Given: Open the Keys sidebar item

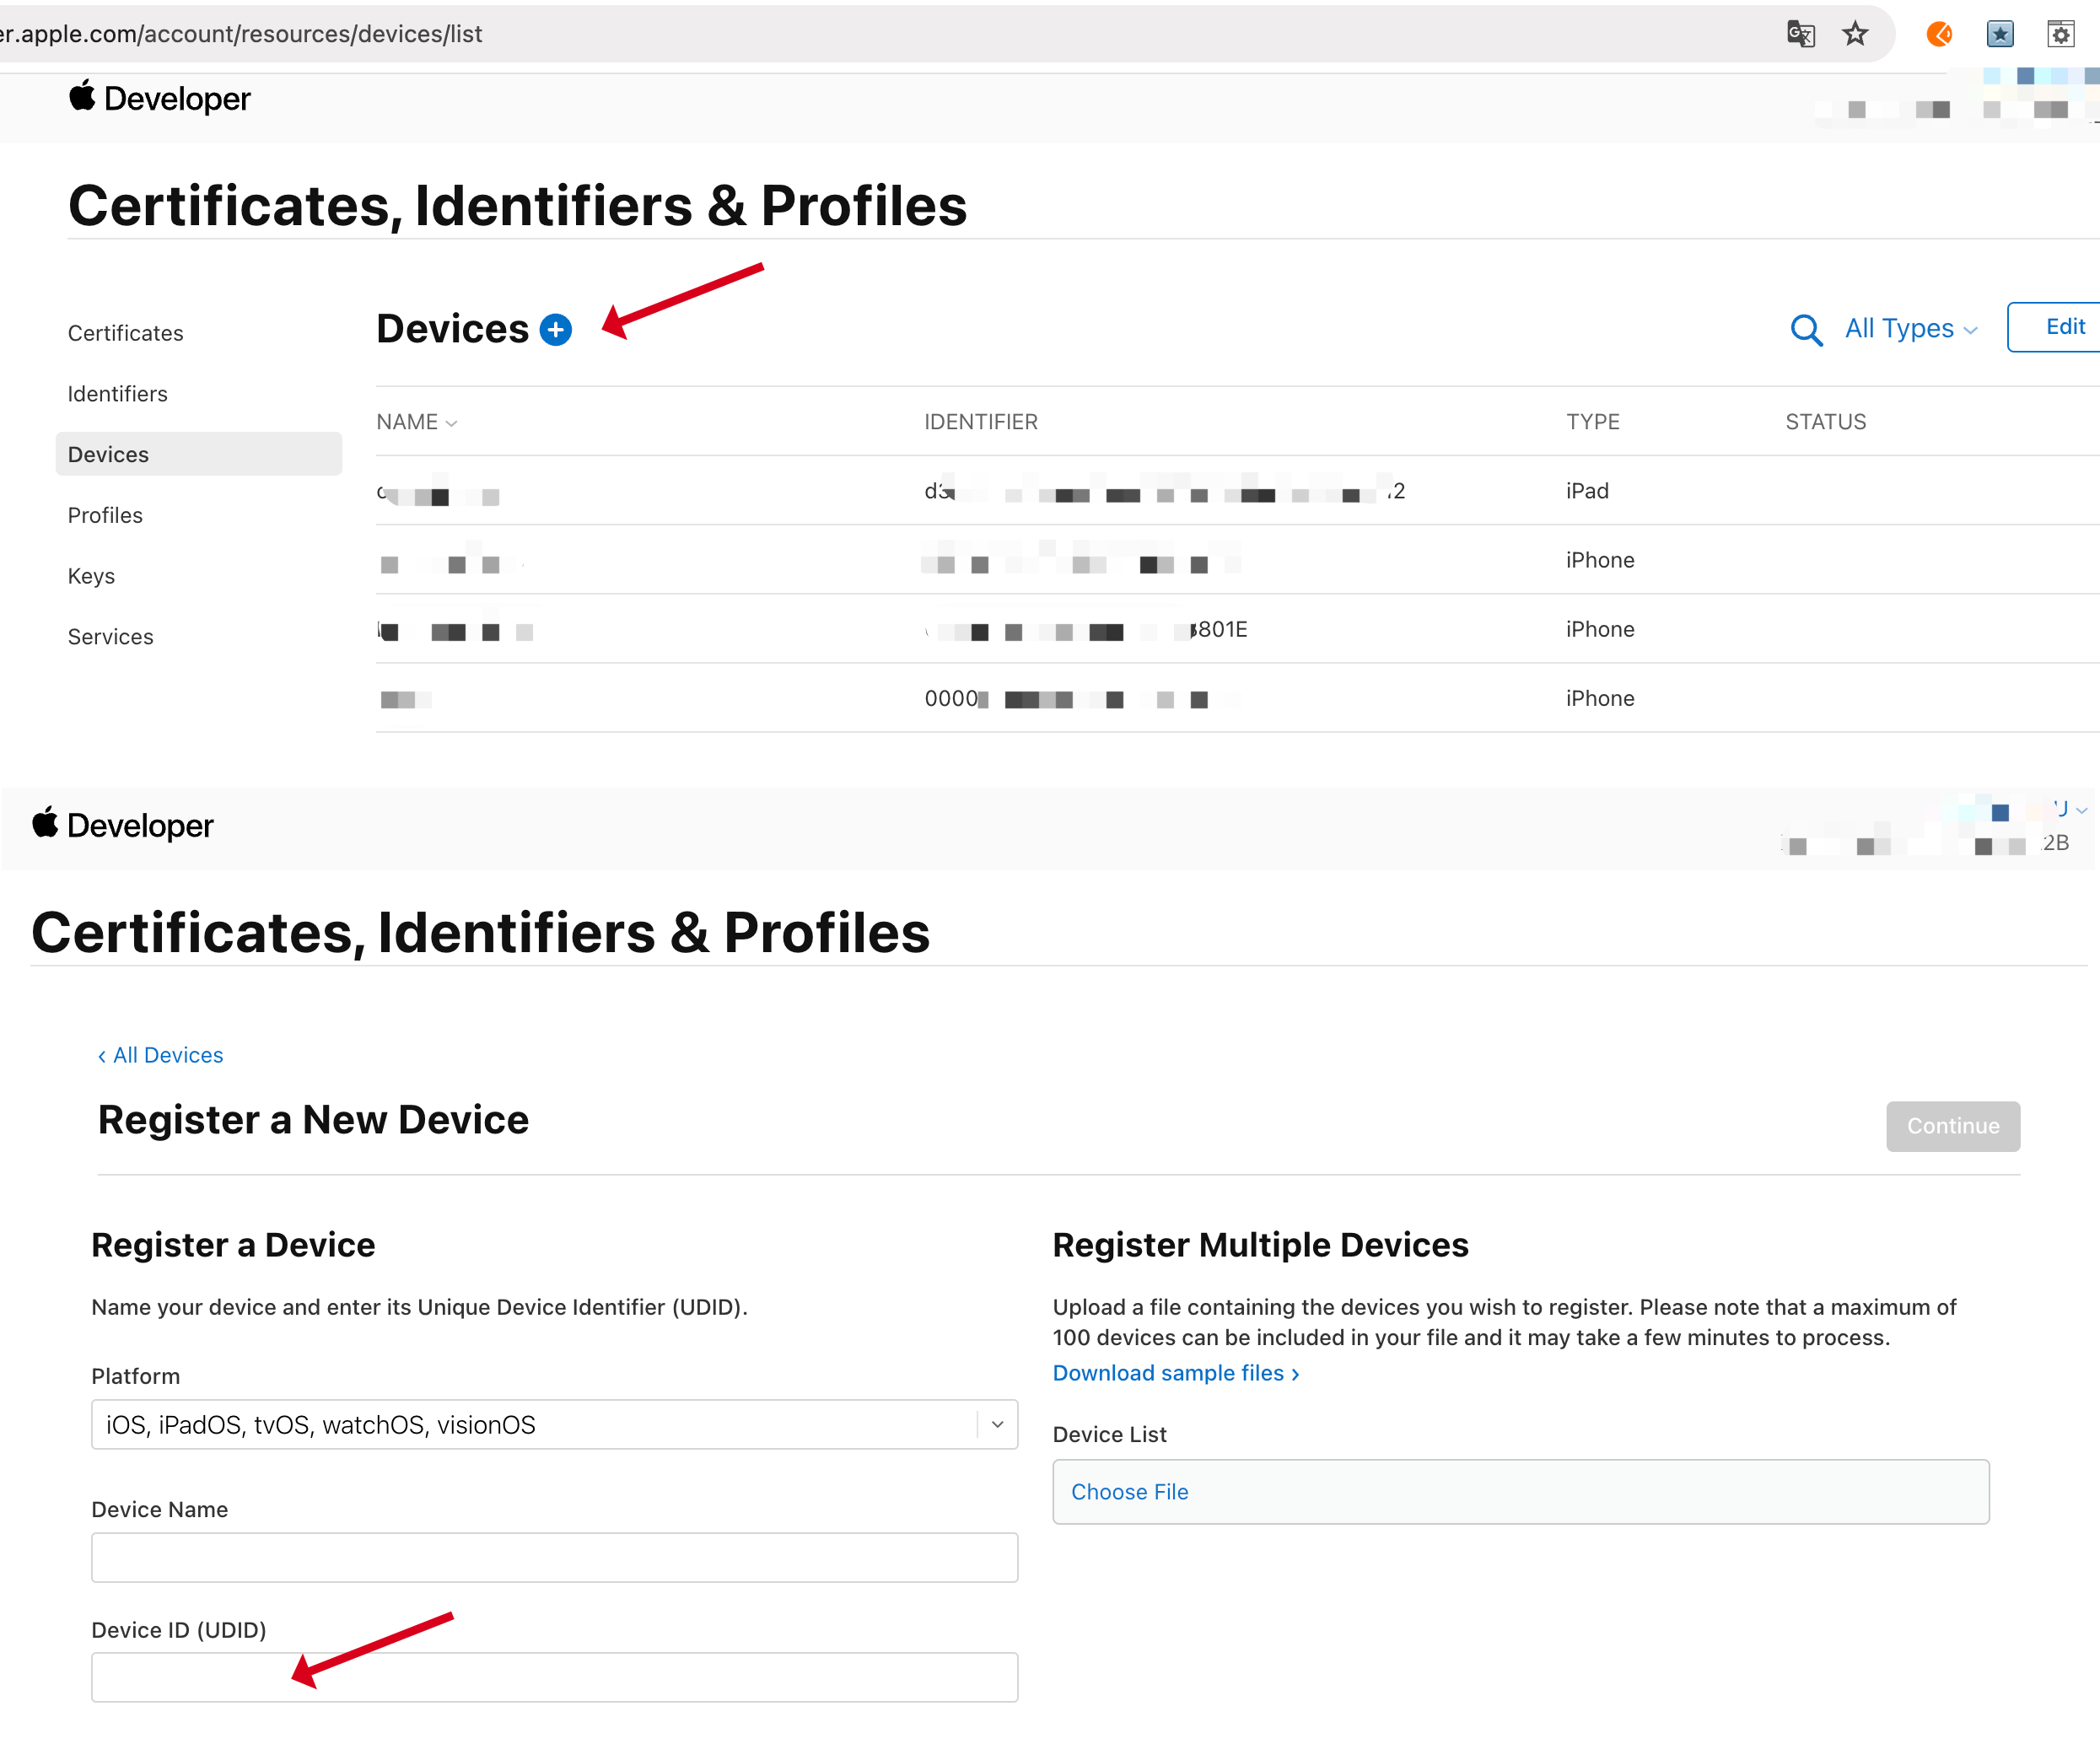Looking at the screenshot, I should pos(91,576).
